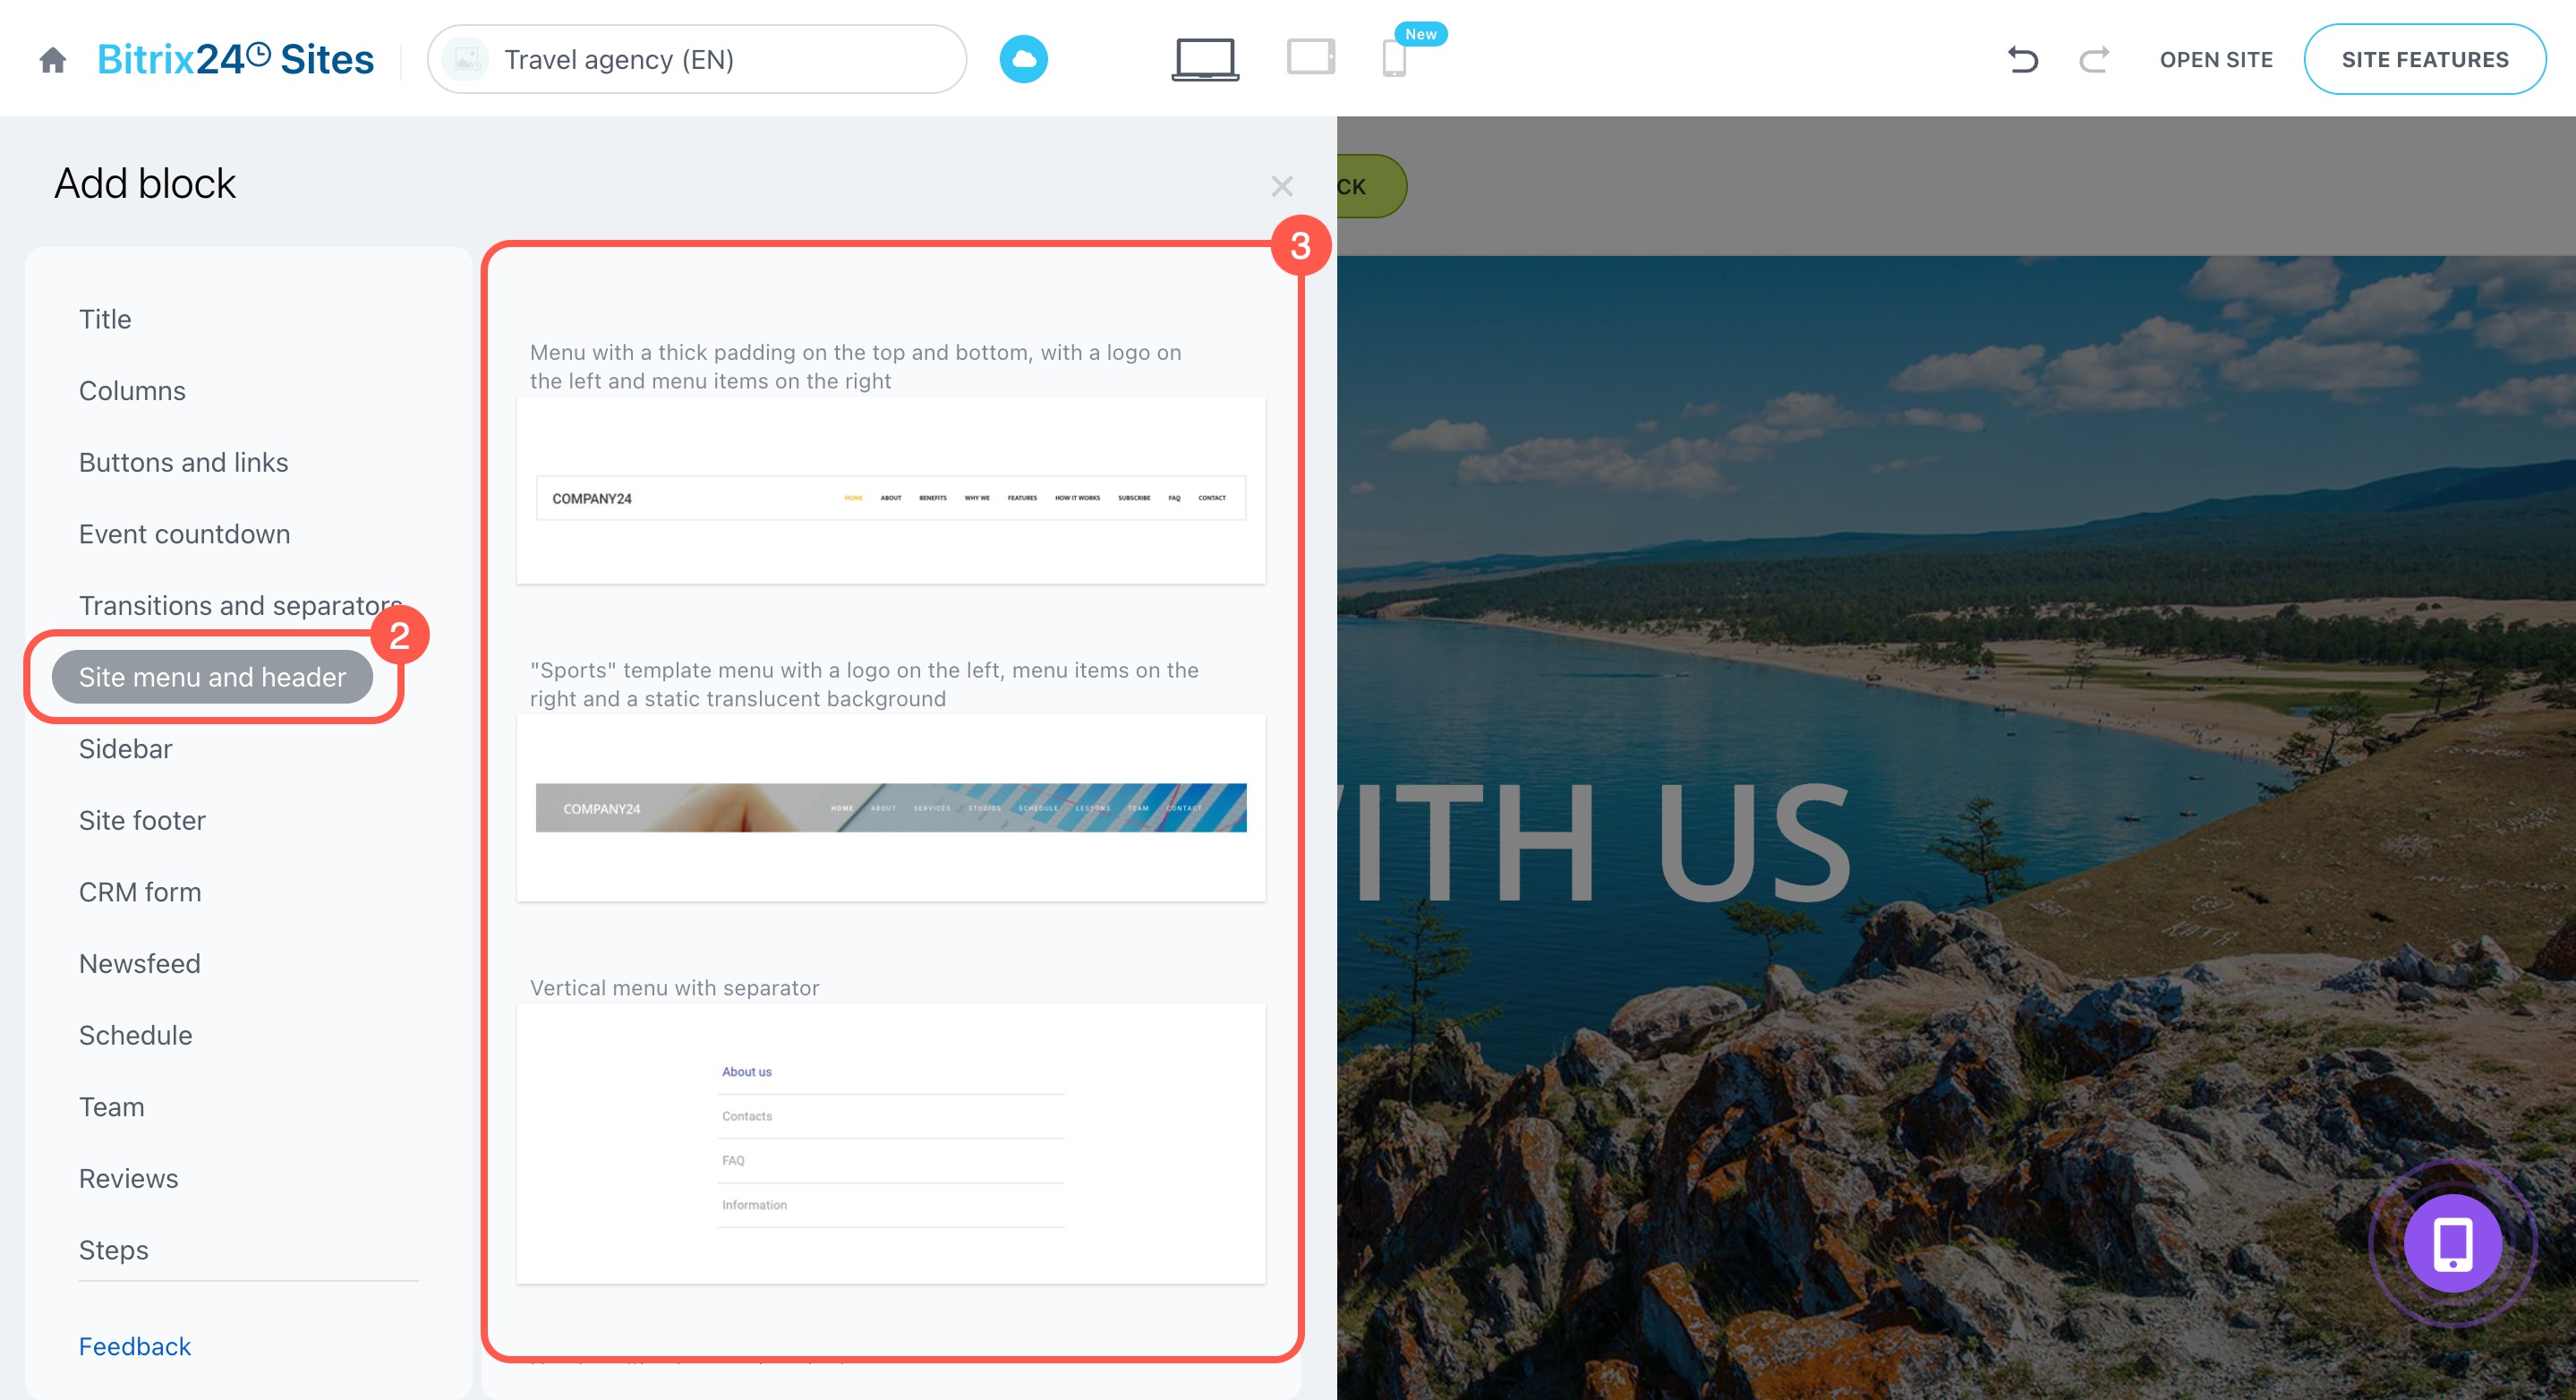The image size is (2576, 1400).
Task: Choose Vertical menu with separator block
Action: [x=891, y=1144]
